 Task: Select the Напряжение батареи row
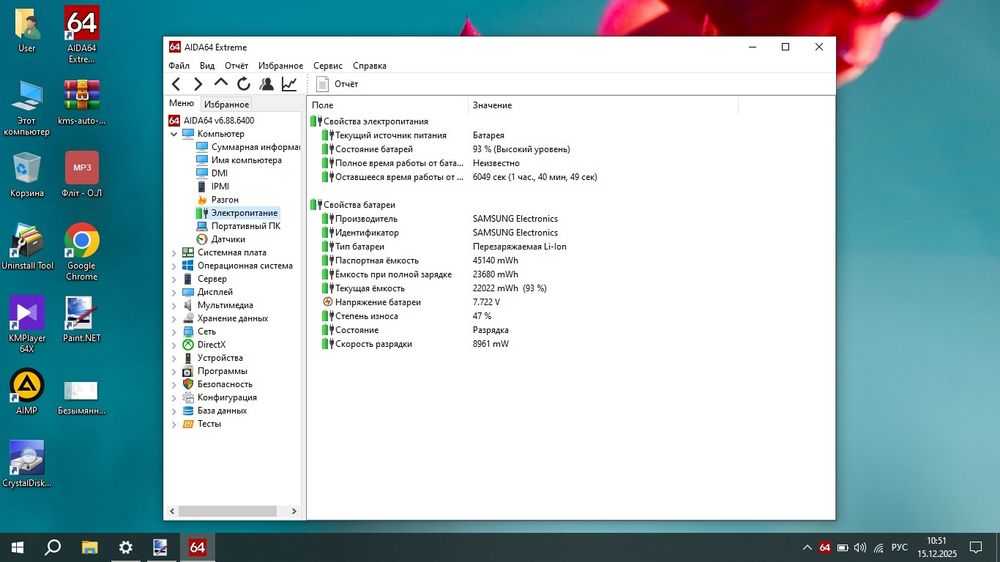pyautogui.click(x=371, y=302)
